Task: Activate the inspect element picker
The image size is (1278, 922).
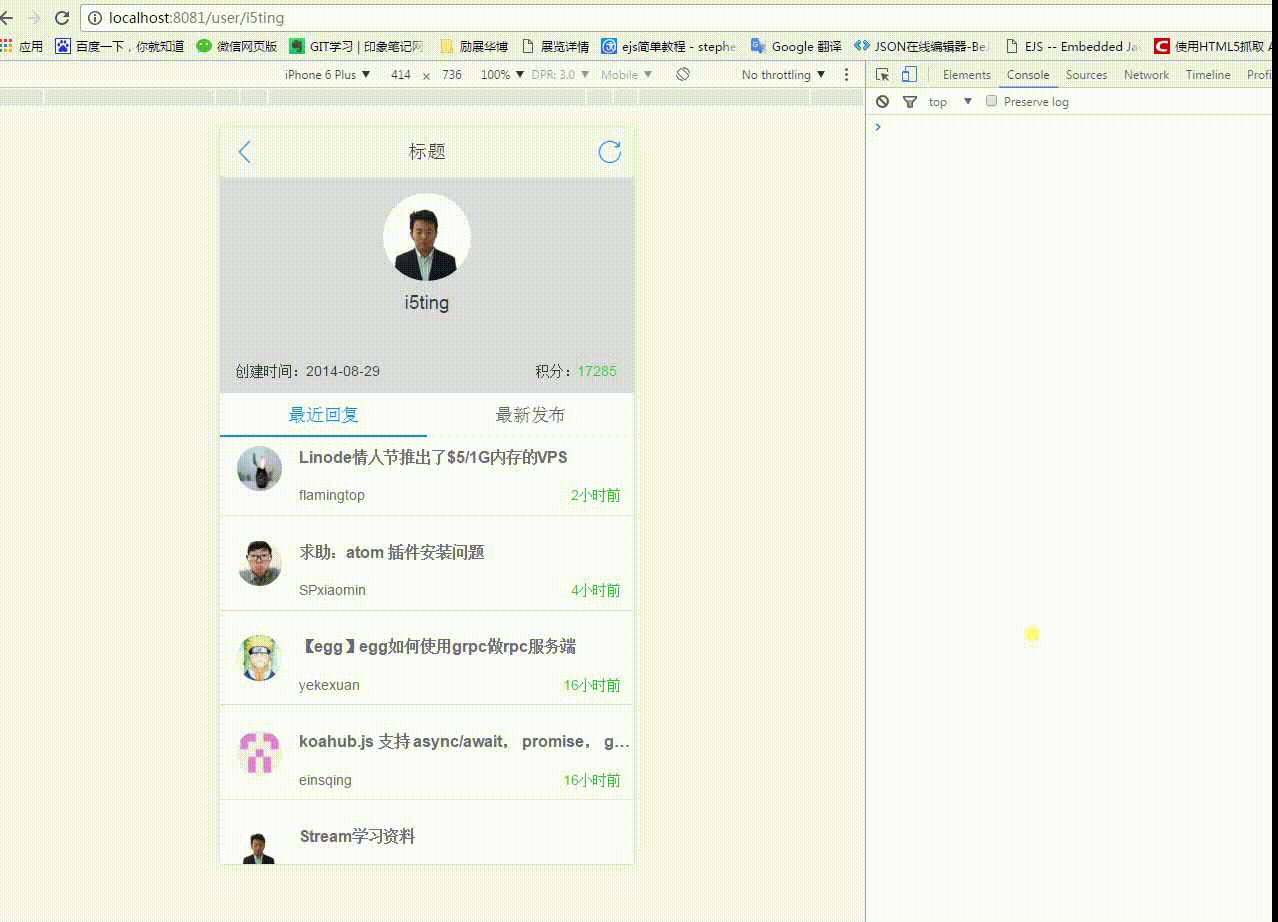Action: (883, 75)
